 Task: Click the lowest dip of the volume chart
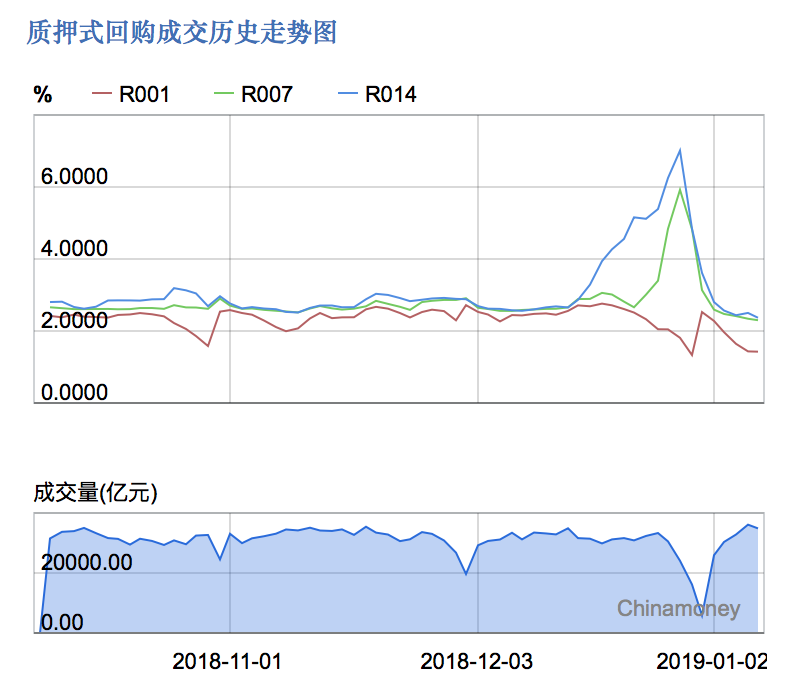click(x=702, y=617)
